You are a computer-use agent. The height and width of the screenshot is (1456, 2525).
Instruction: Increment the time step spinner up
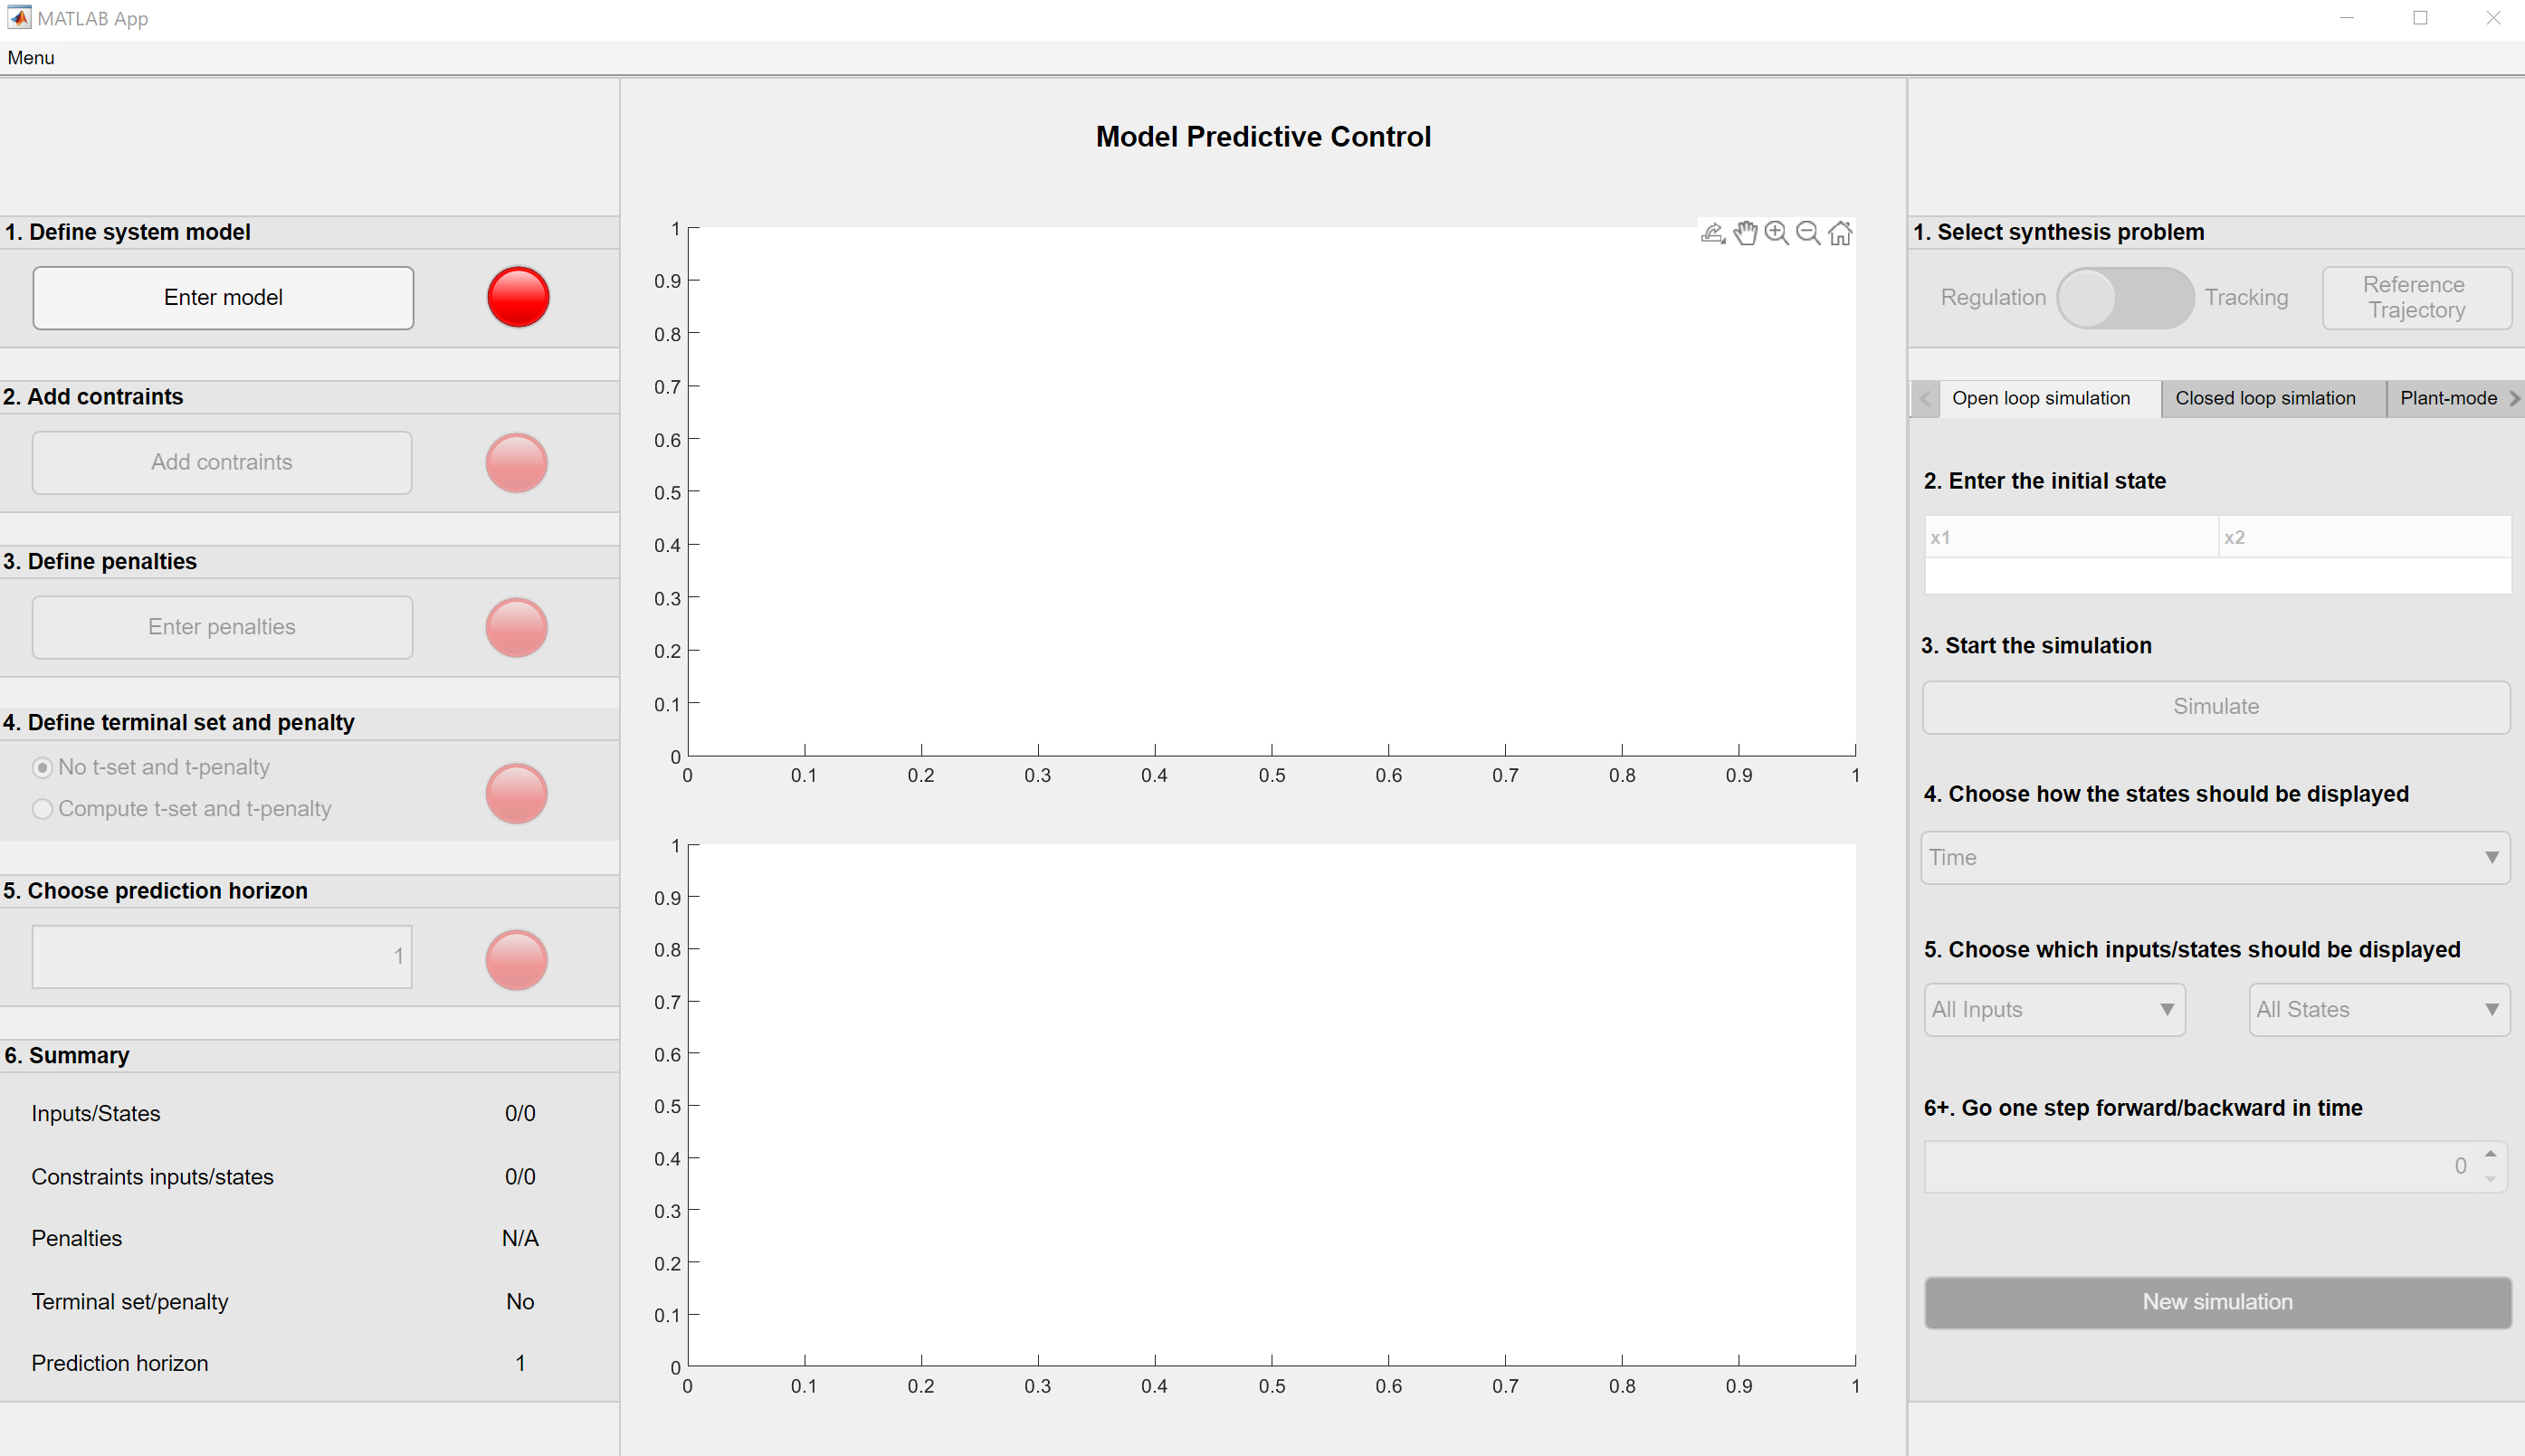(x=2491, y=1155)
